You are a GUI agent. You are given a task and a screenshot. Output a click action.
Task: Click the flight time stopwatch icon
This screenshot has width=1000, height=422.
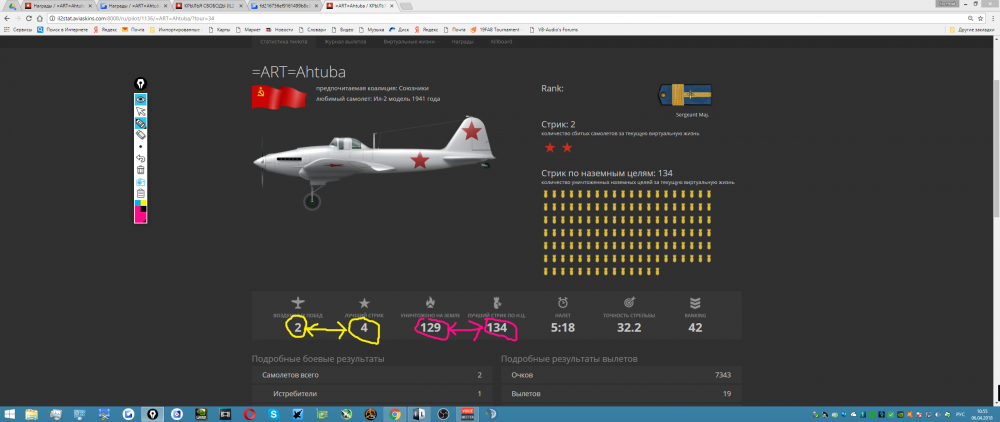click(x=562, y=303)
